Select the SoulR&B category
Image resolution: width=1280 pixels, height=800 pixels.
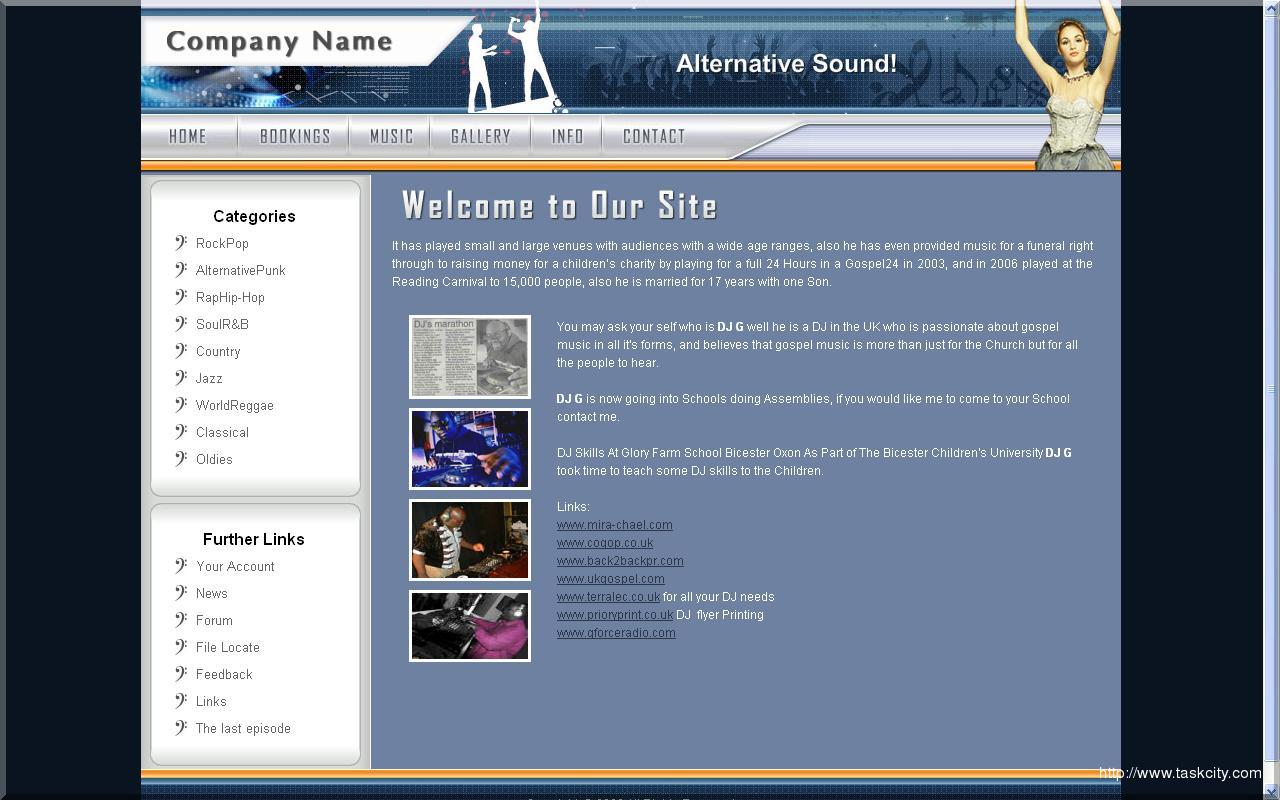[x=222, y=324]
